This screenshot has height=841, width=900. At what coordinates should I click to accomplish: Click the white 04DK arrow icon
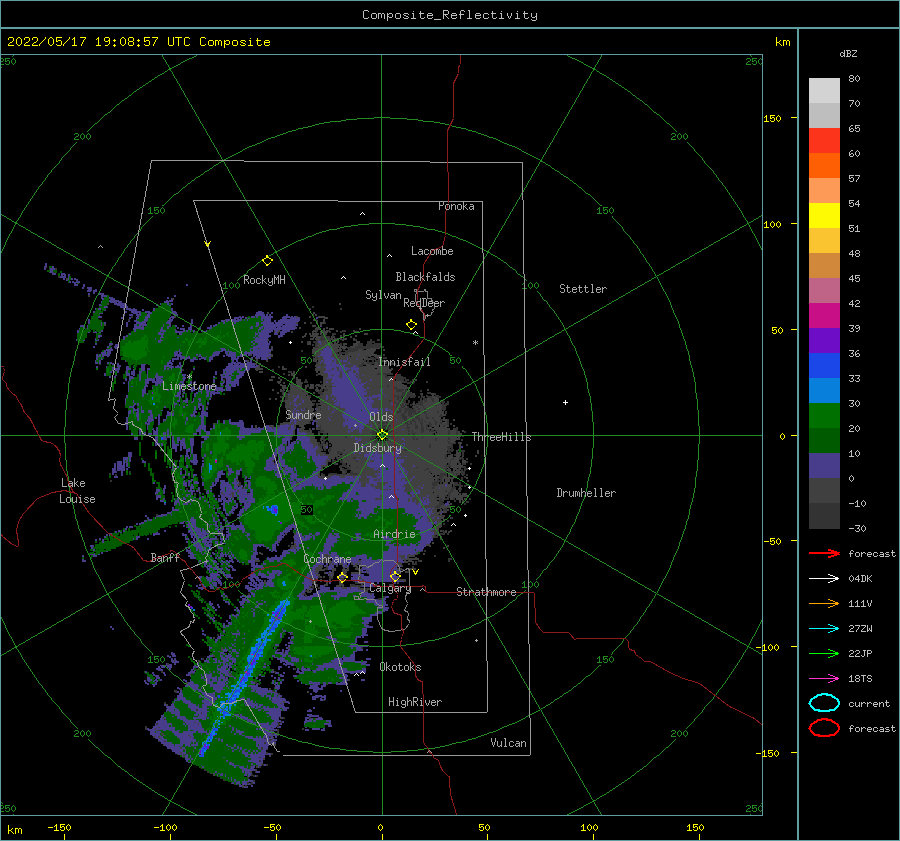pyautogui.click(x=824, y=578)
